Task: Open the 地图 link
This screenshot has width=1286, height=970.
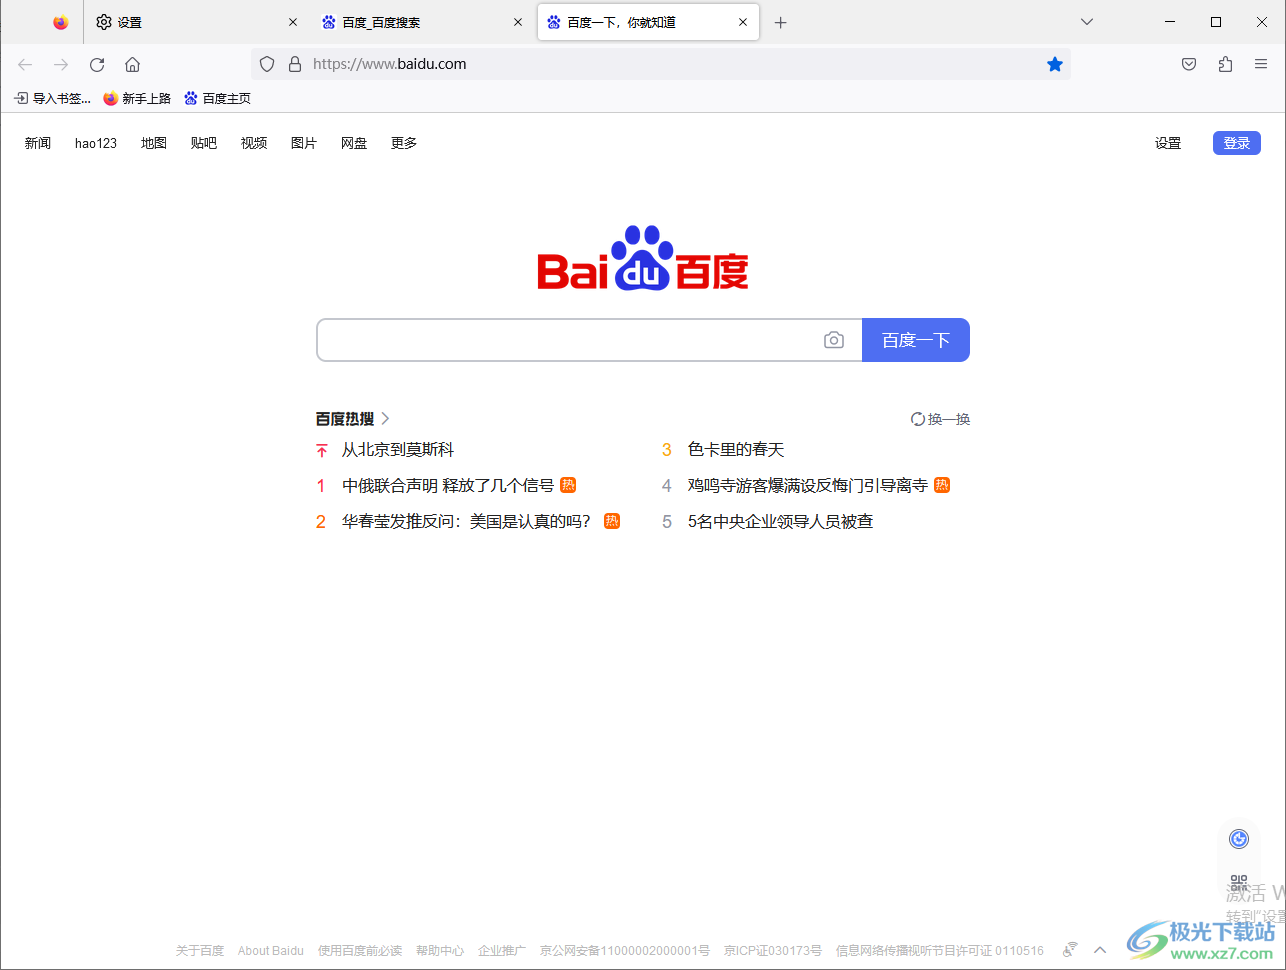Action: tap(154, 143)
